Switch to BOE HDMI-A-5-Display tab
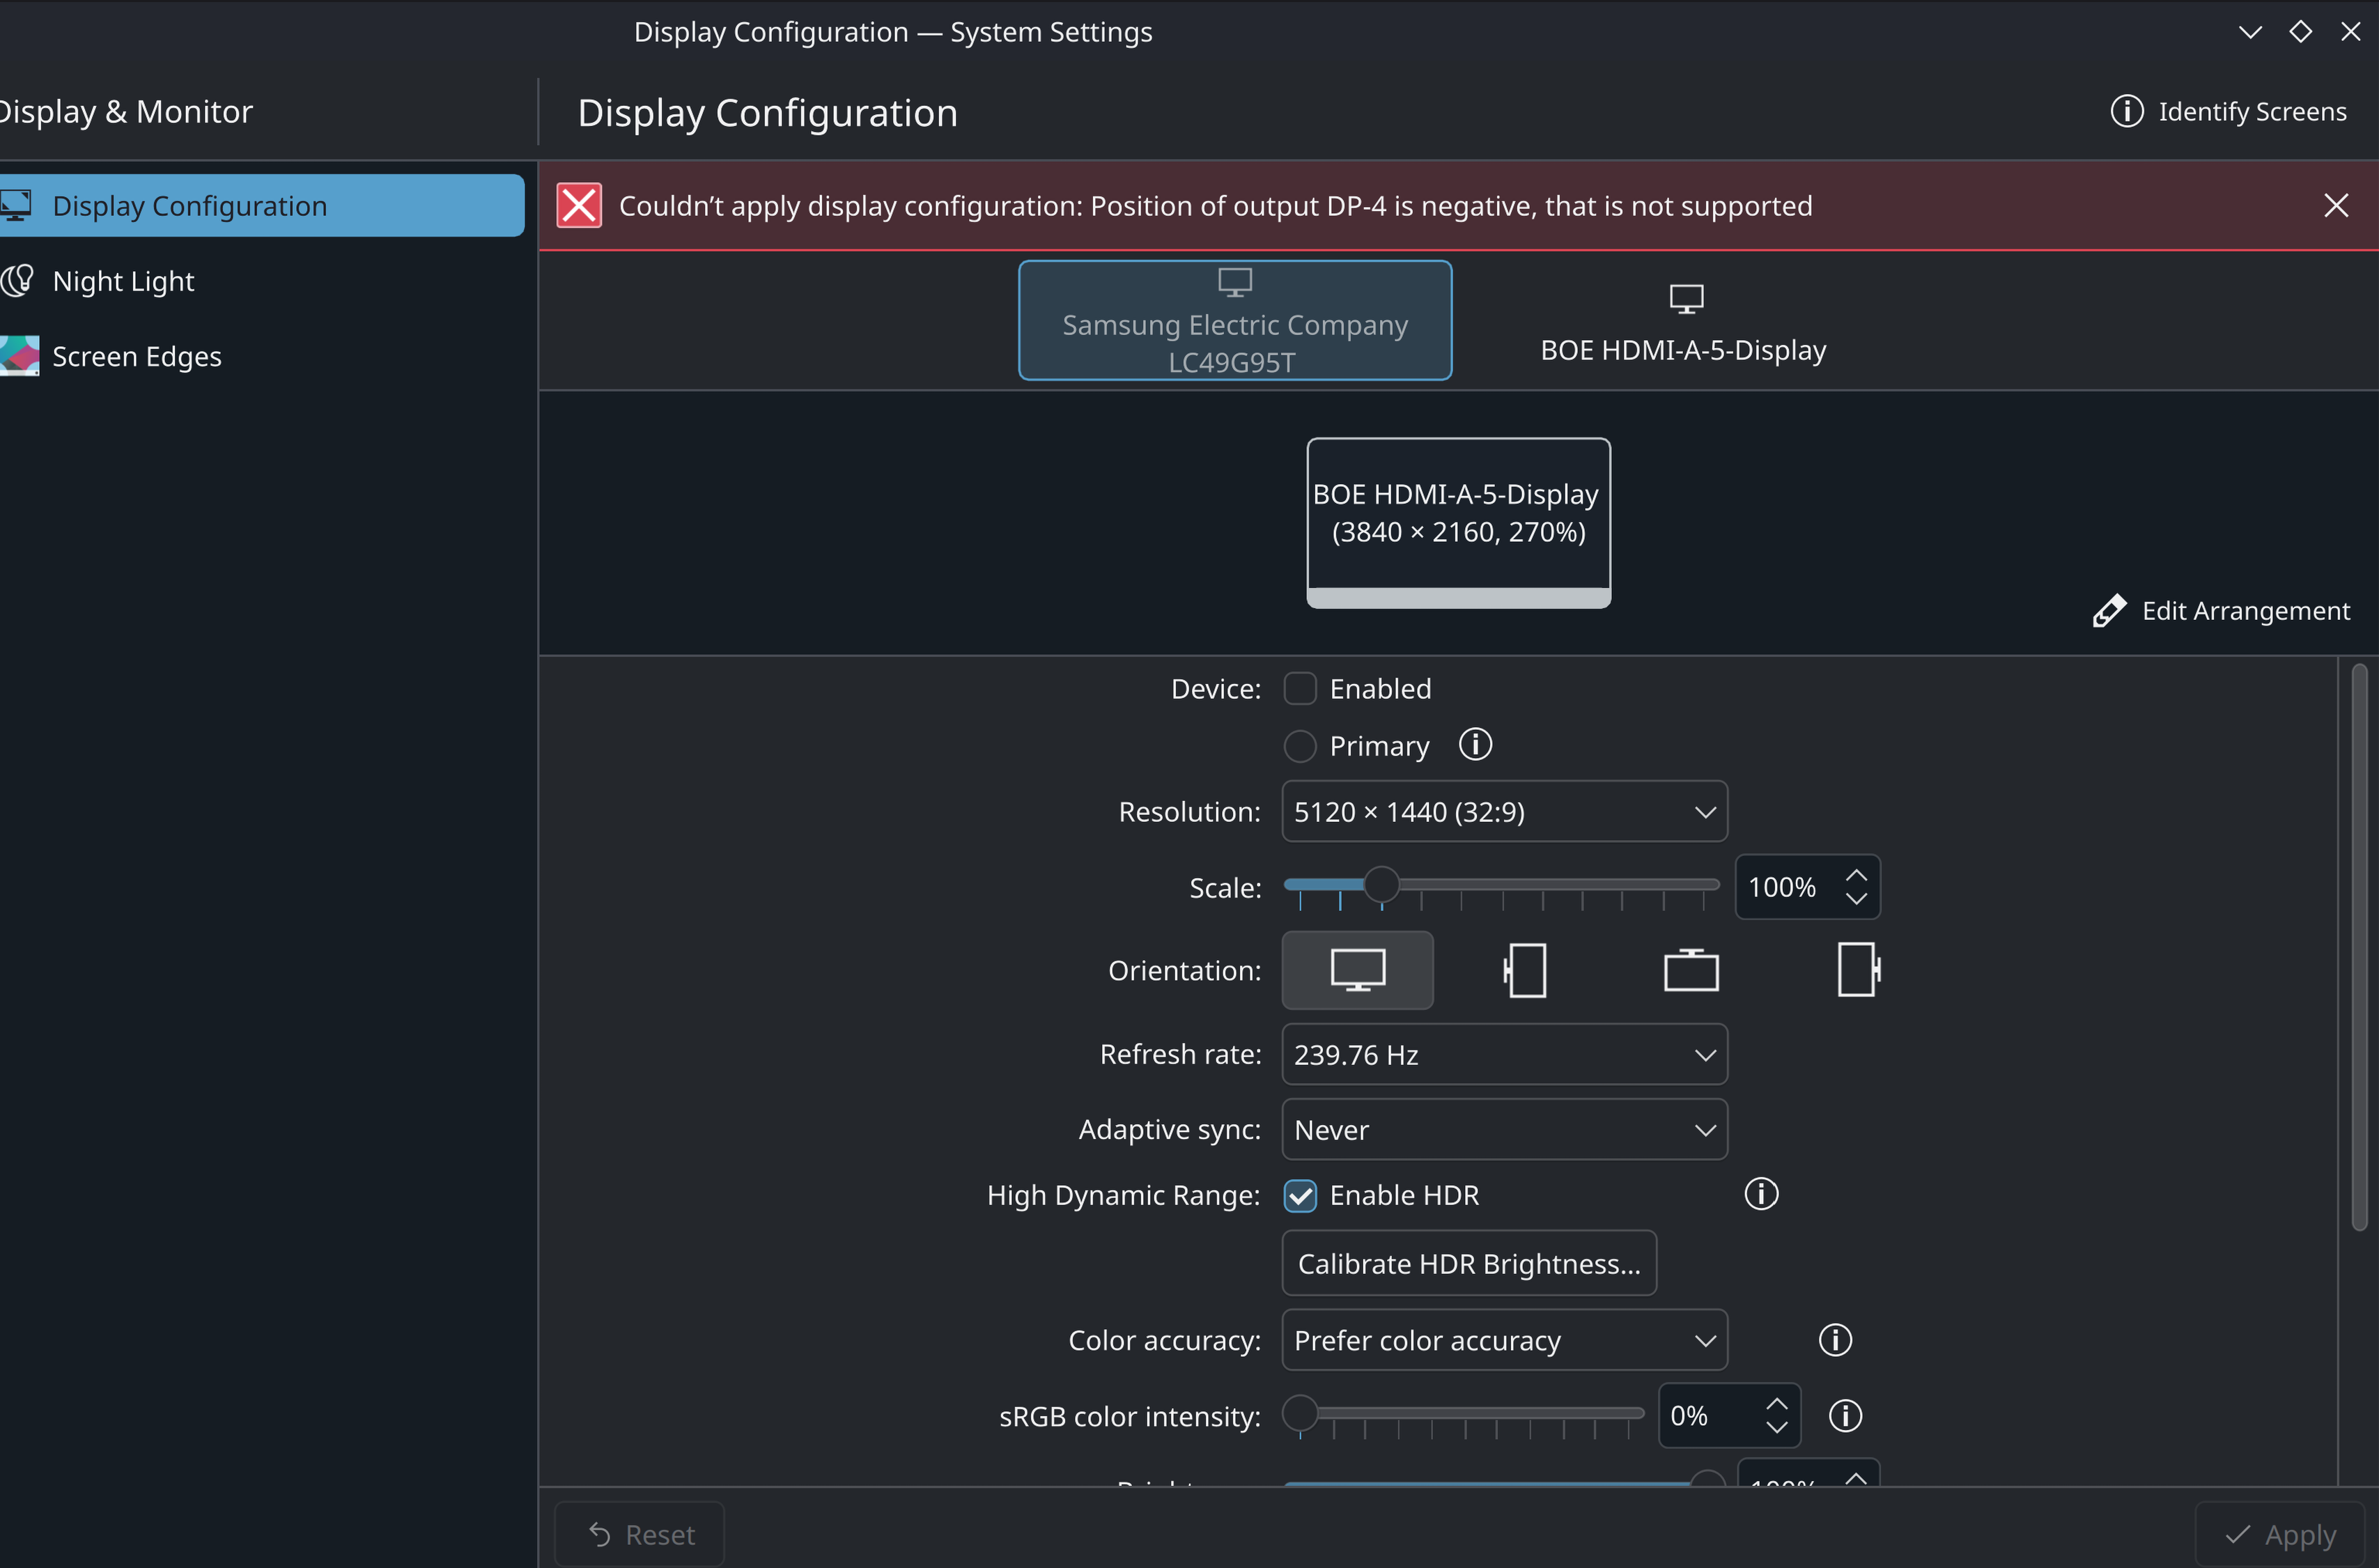2379x1568 pixels. pyautogui.click(x=1683, y=323)
